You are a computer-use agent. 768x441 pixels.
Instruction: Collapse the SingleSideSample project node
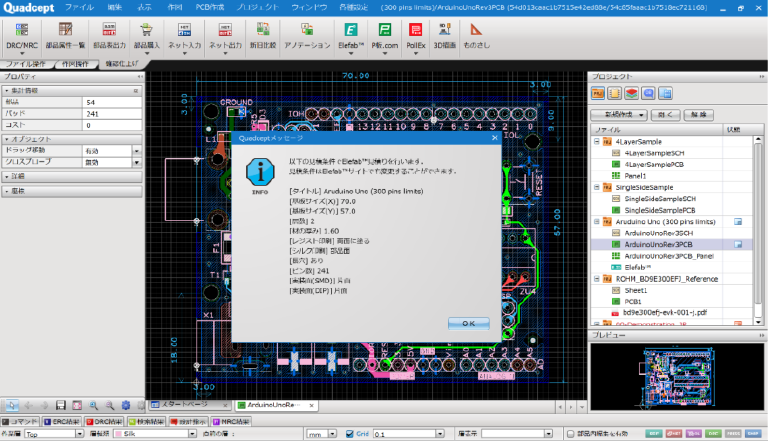pyautogui.click(x=597, y=187)
